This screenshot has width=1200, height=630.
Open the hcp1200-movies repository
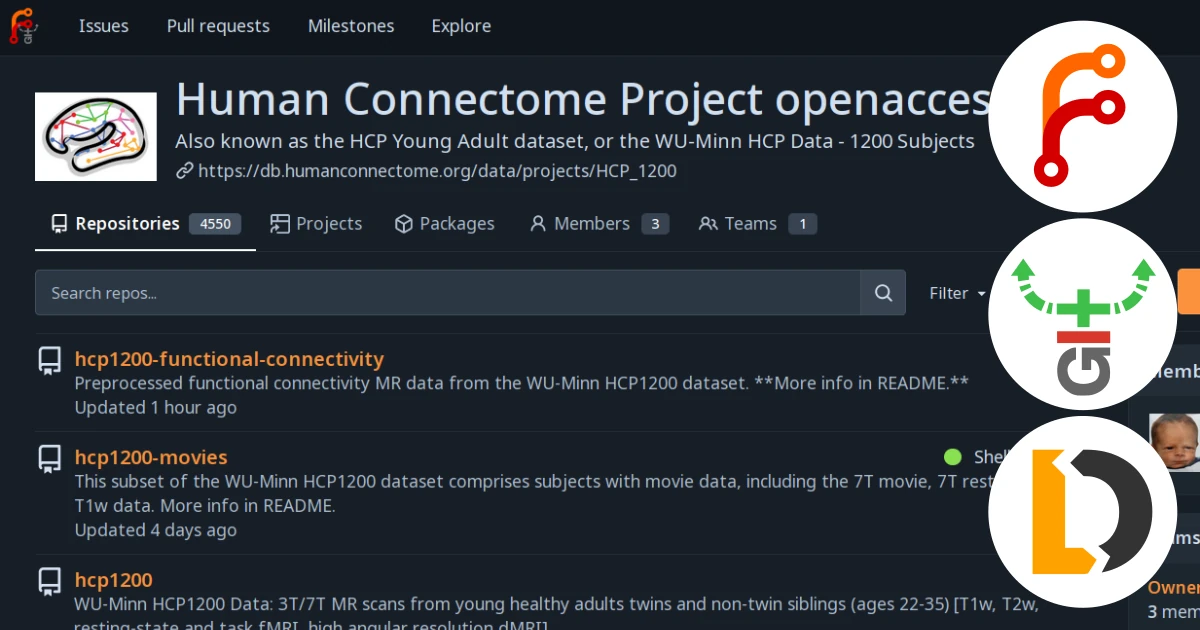(151, 458)
